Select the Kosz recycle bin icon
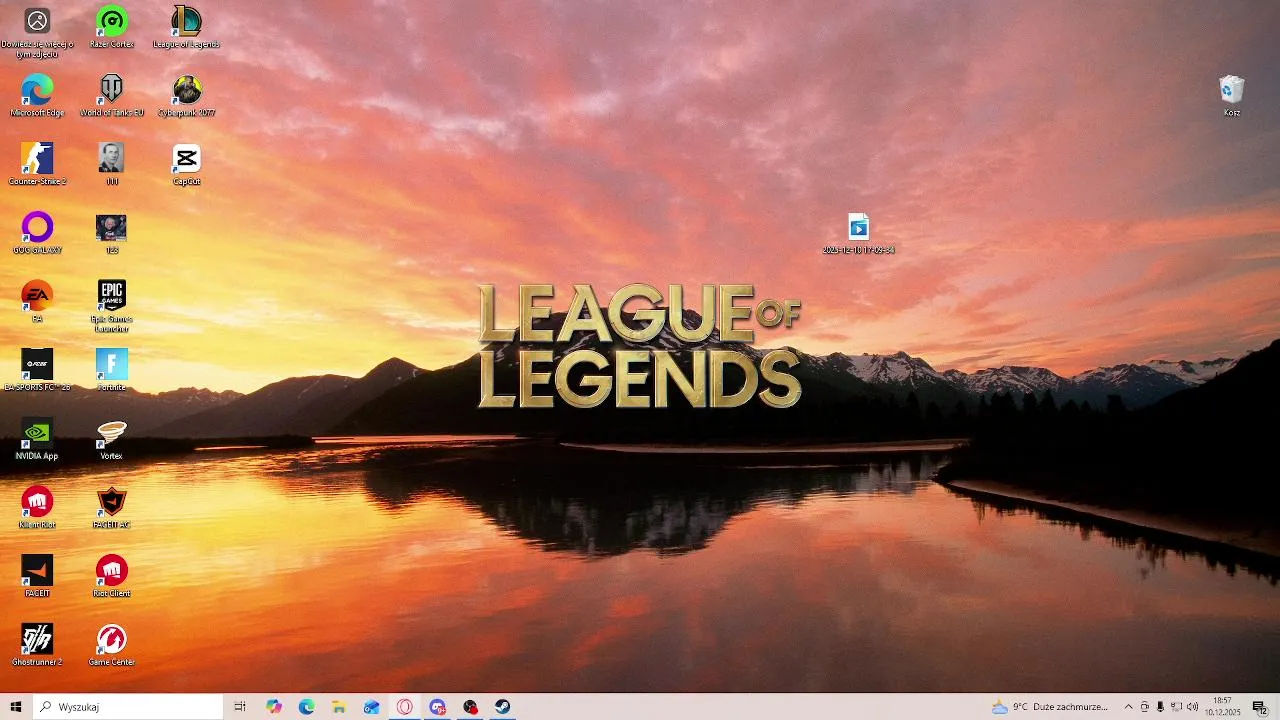This screenshot has width=1280, height=720. (x=1232, y=96)
